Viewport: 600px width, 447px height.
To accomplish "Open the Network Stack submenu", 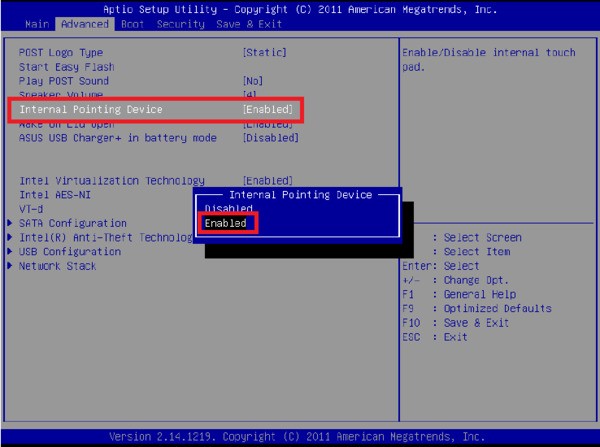I will (58, 266).
